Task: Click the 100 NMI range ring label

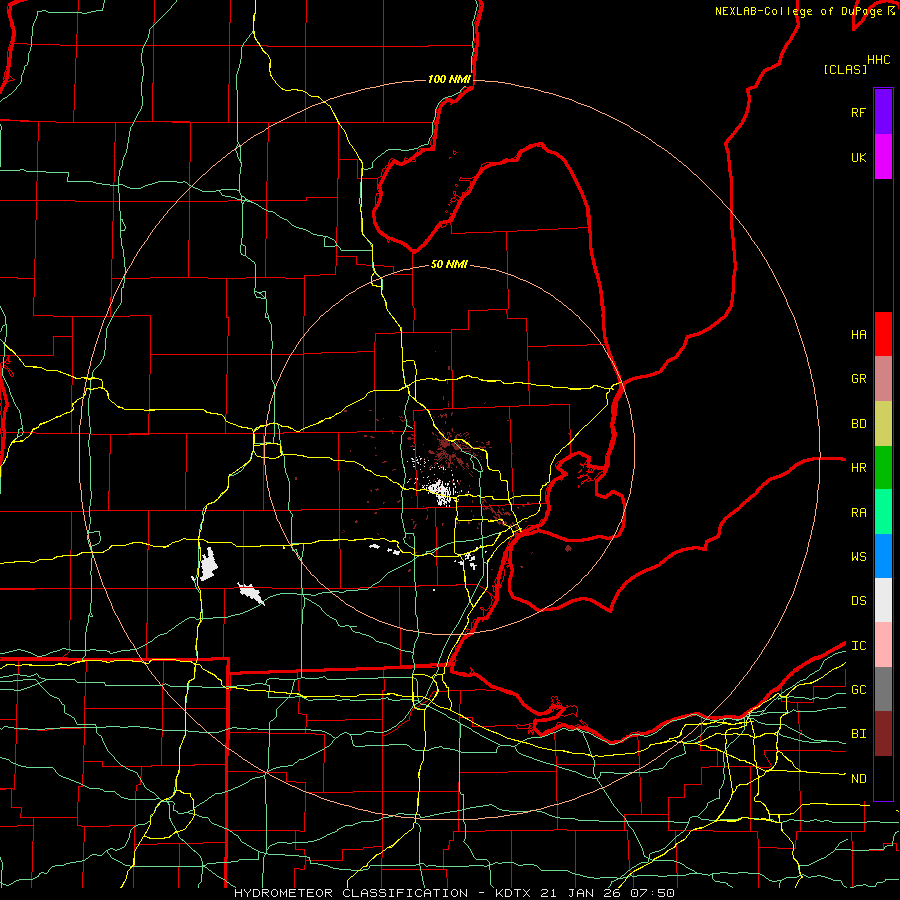Action: [x=449, y=79]
